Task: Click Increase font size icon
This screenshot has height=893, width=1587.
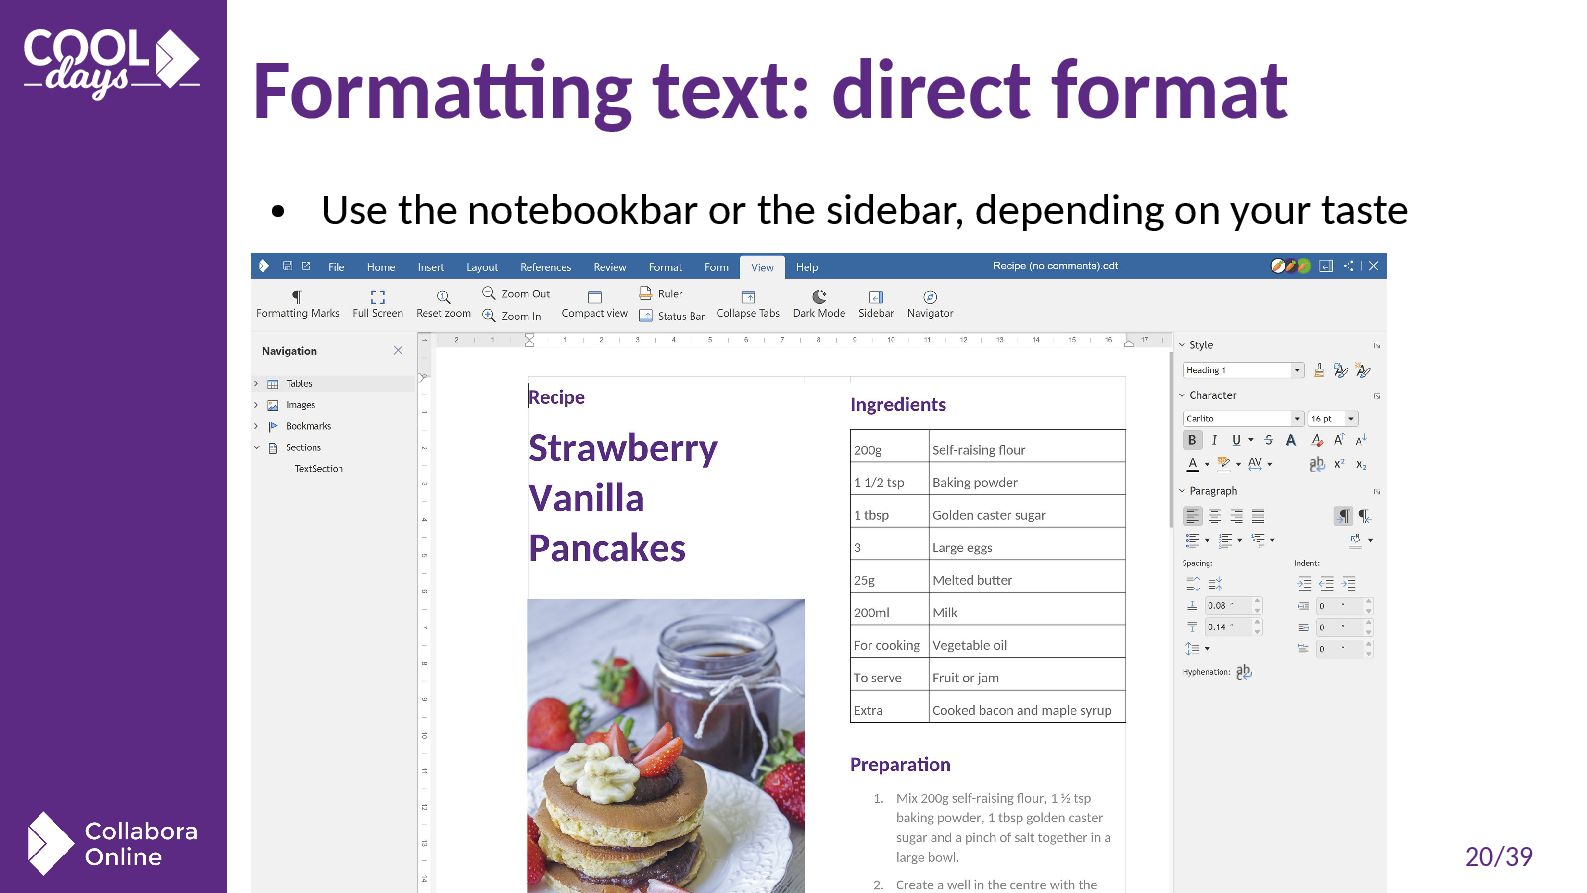Action: pos(1339,440)
